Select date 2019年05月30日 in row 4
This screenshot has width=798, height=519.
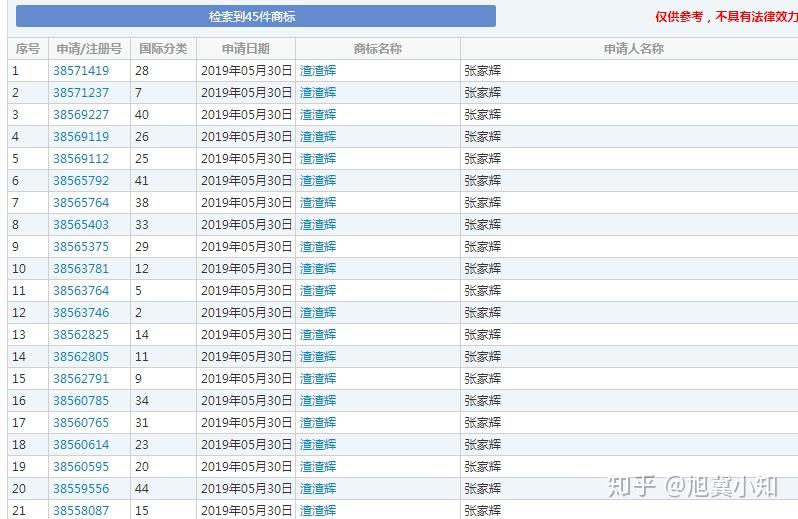(x=246, y=136)
